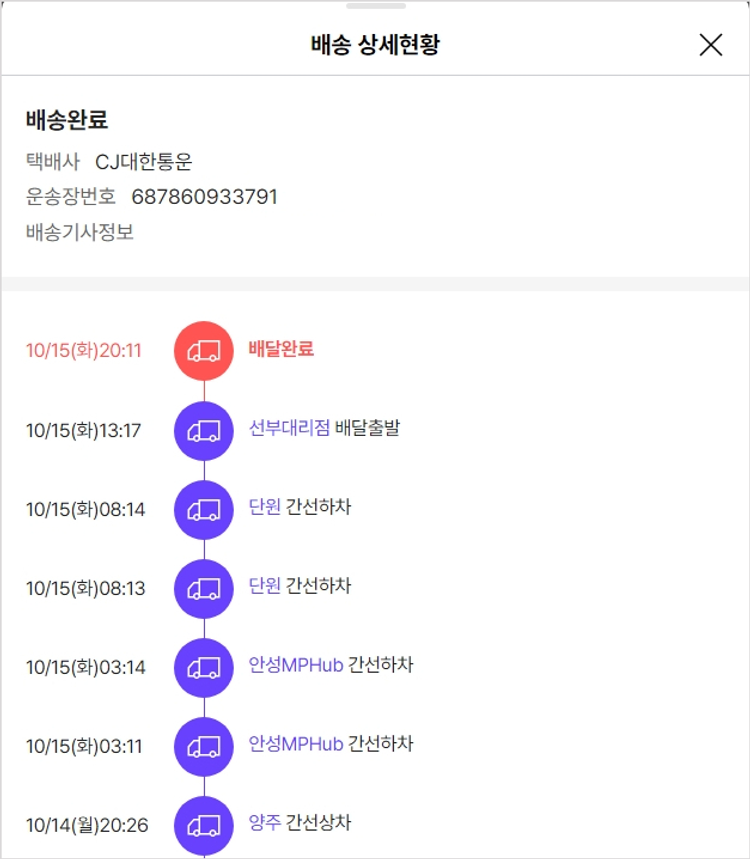The height and width of the screenshot is (859, 750).
Task: Click truck icon at 10/15 08:14 단원
Action: click(204, 510)
